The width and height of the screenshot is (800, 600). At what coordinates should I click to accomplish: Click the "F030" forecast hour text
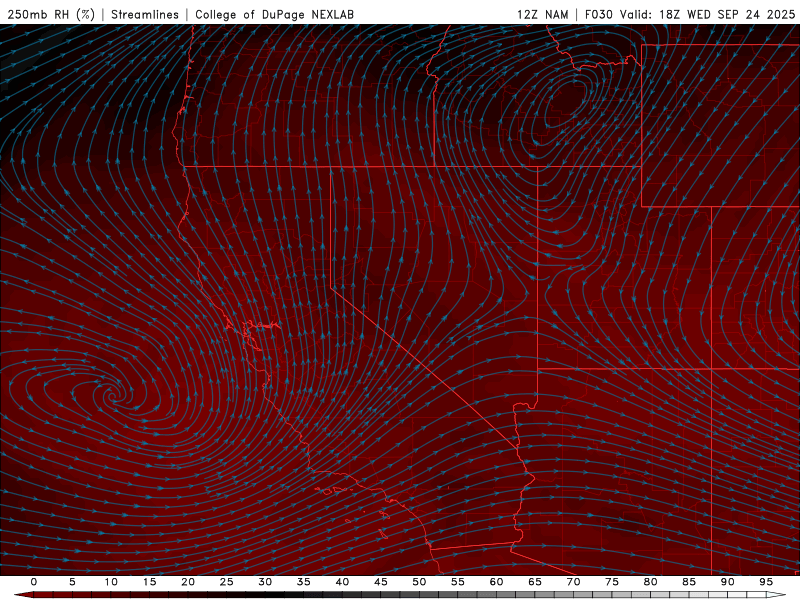tap(598, 14)
